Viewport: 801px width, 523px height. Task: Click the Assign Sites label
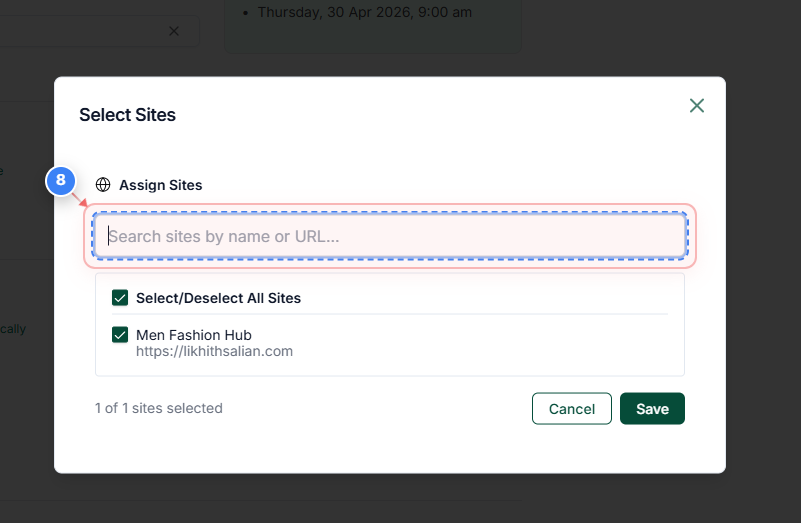[x=161, y=185]
